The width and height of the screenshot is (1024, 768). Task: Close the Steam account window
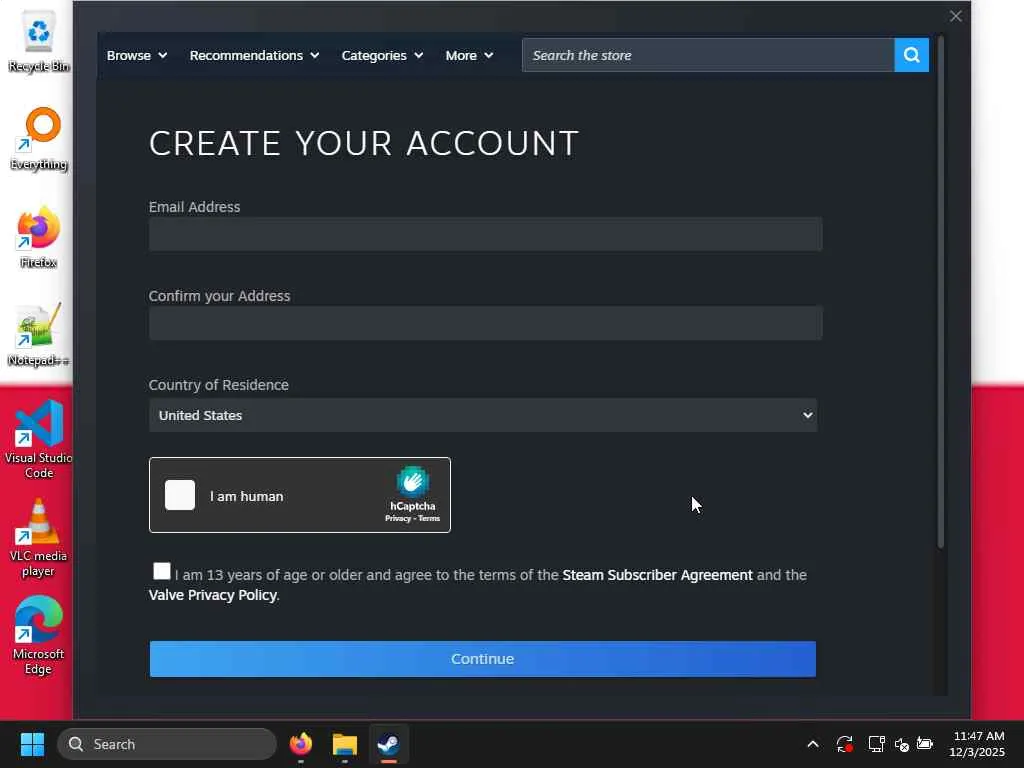955,16
